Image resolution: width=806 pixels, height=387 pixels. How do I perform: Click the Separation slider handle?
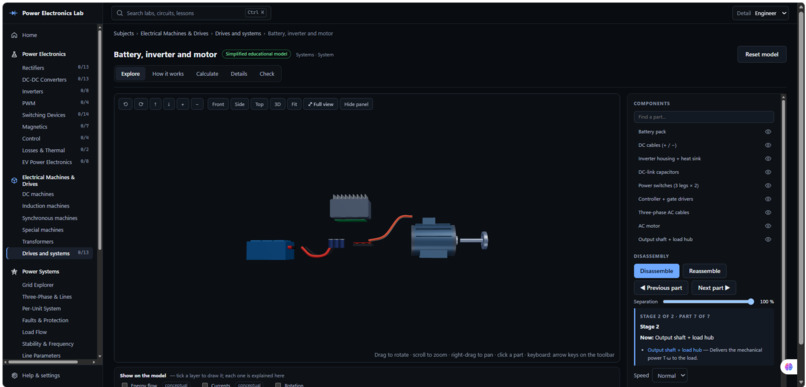(751, 302)
